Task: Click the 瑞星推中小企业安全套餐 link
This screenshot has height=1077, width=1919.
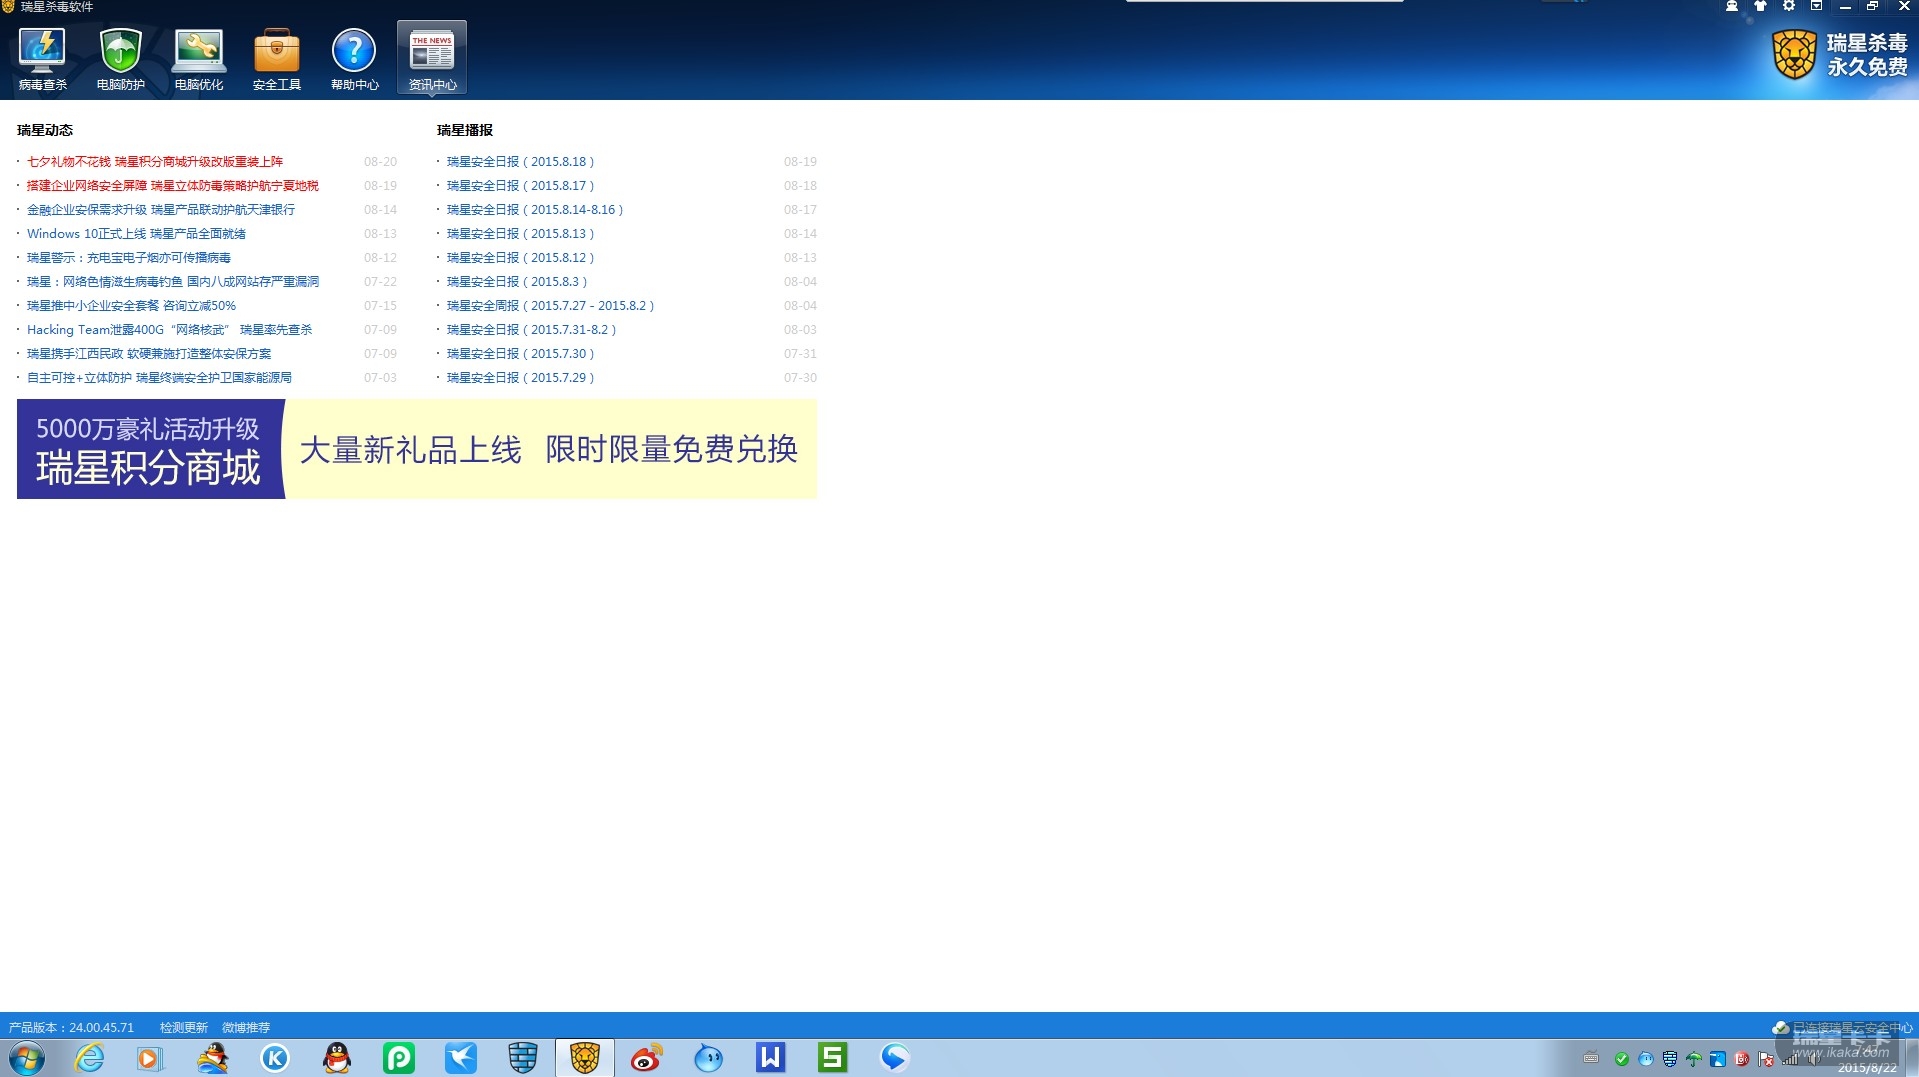Action: pyautogui.click(x=131, y=306)
